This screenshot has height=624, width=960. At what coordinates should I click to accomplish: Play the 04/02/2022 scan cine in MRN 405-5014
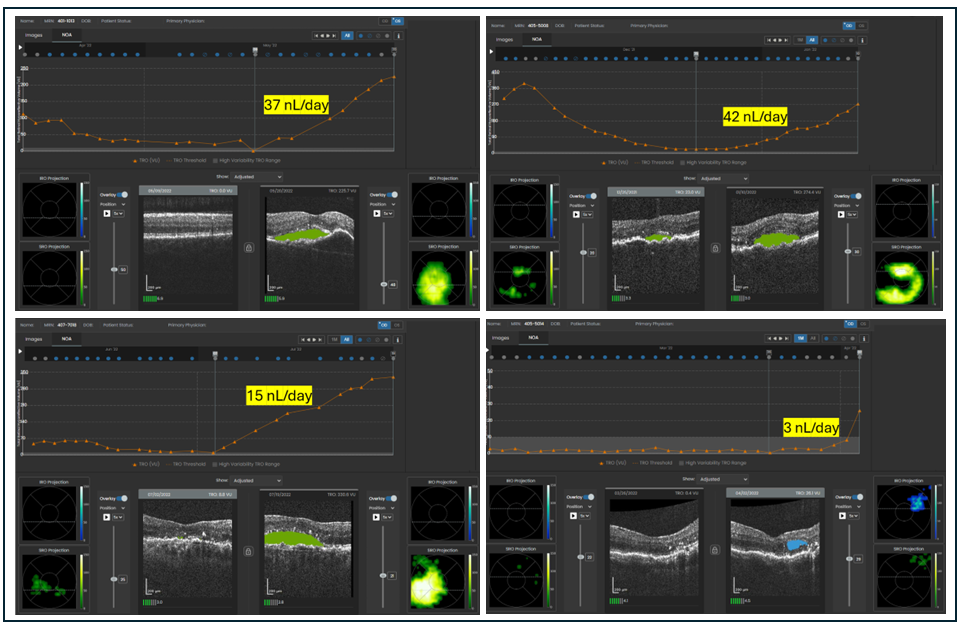coord(842,516)
